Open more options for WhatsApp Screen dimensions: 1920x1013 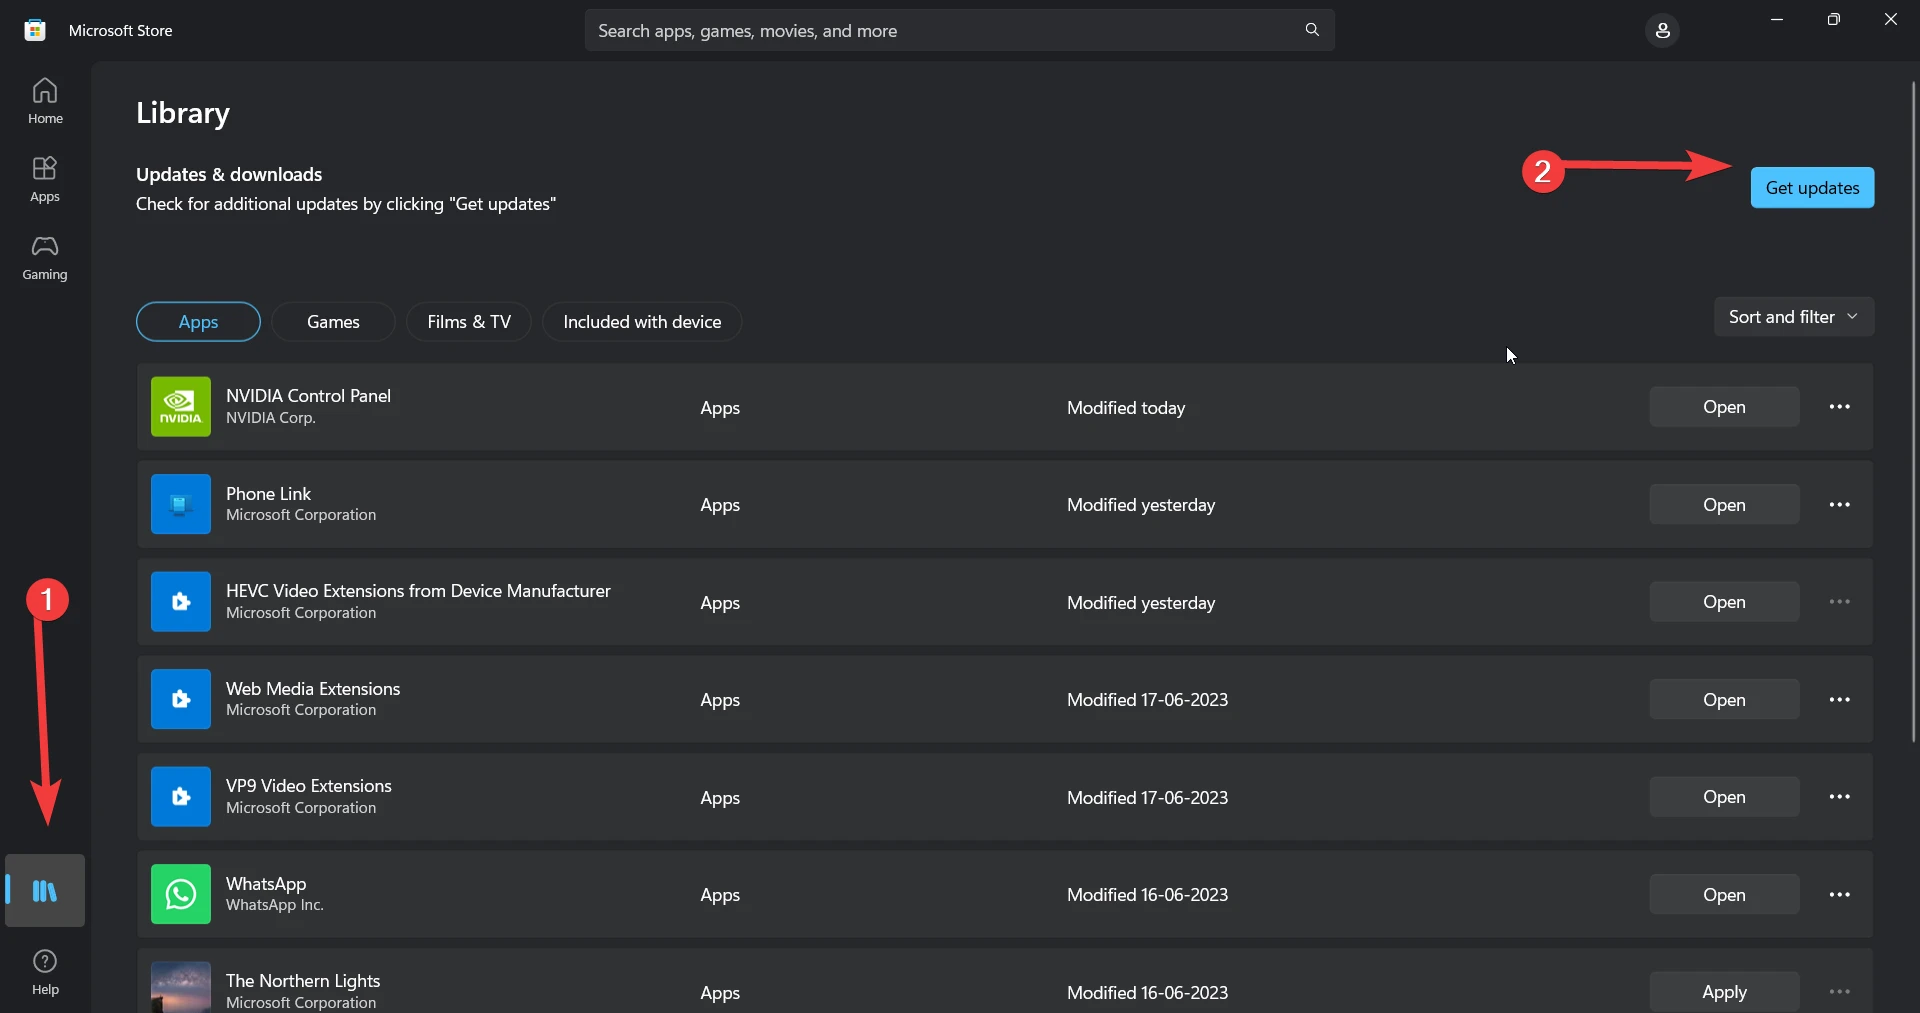click(x=1839, y=895)
